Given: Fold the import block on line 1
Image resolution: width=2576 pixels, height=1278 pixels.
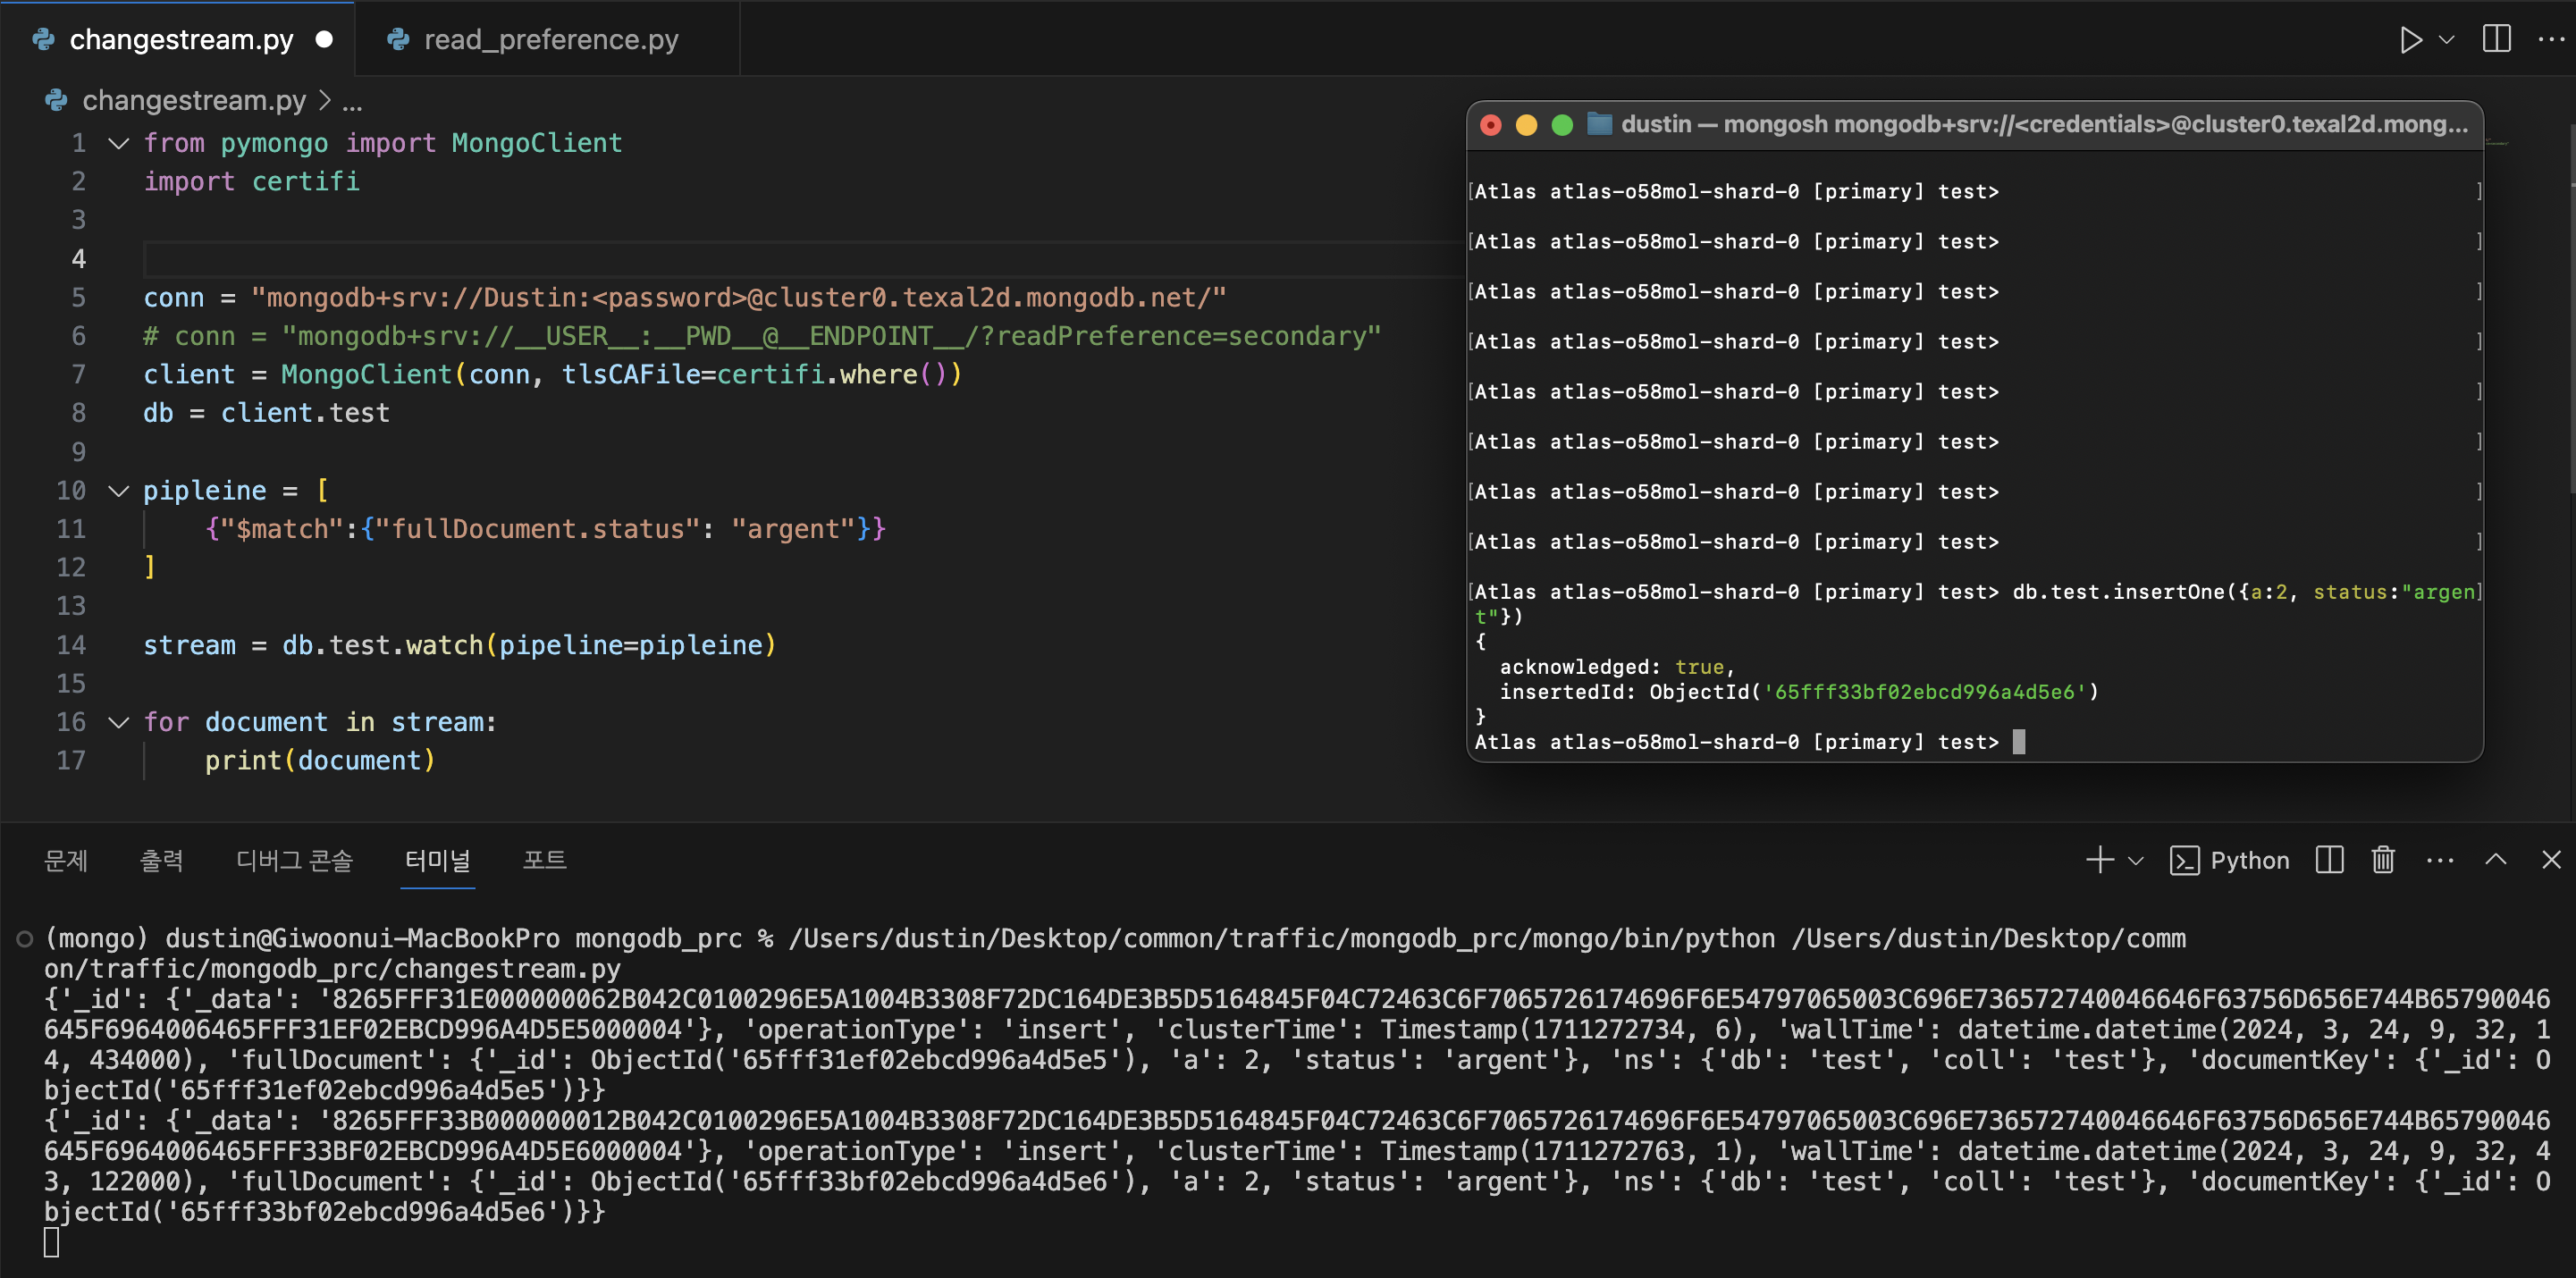Looking at the screenshot, I should (x=119, y=143).
